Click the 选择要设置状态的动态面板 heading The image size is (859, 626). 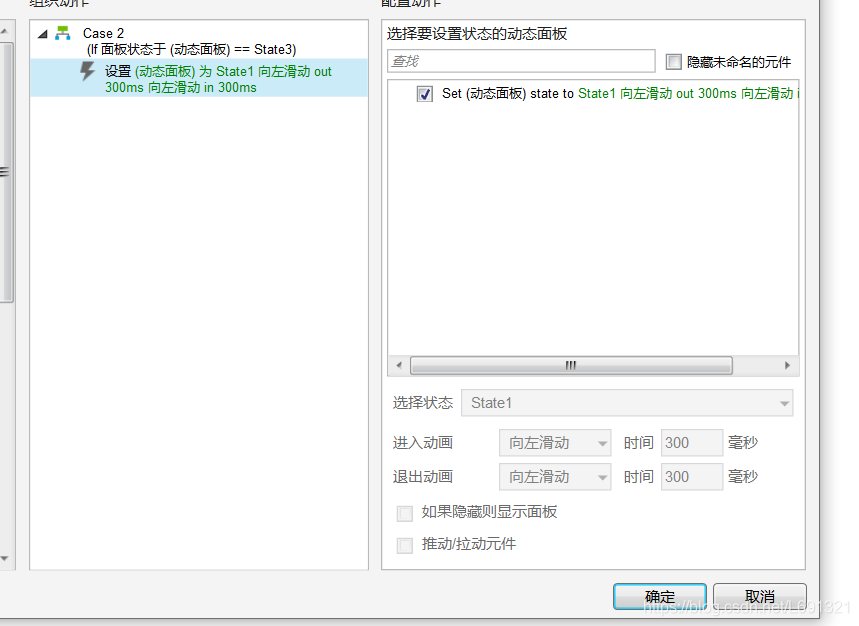[x=477, y=34]
